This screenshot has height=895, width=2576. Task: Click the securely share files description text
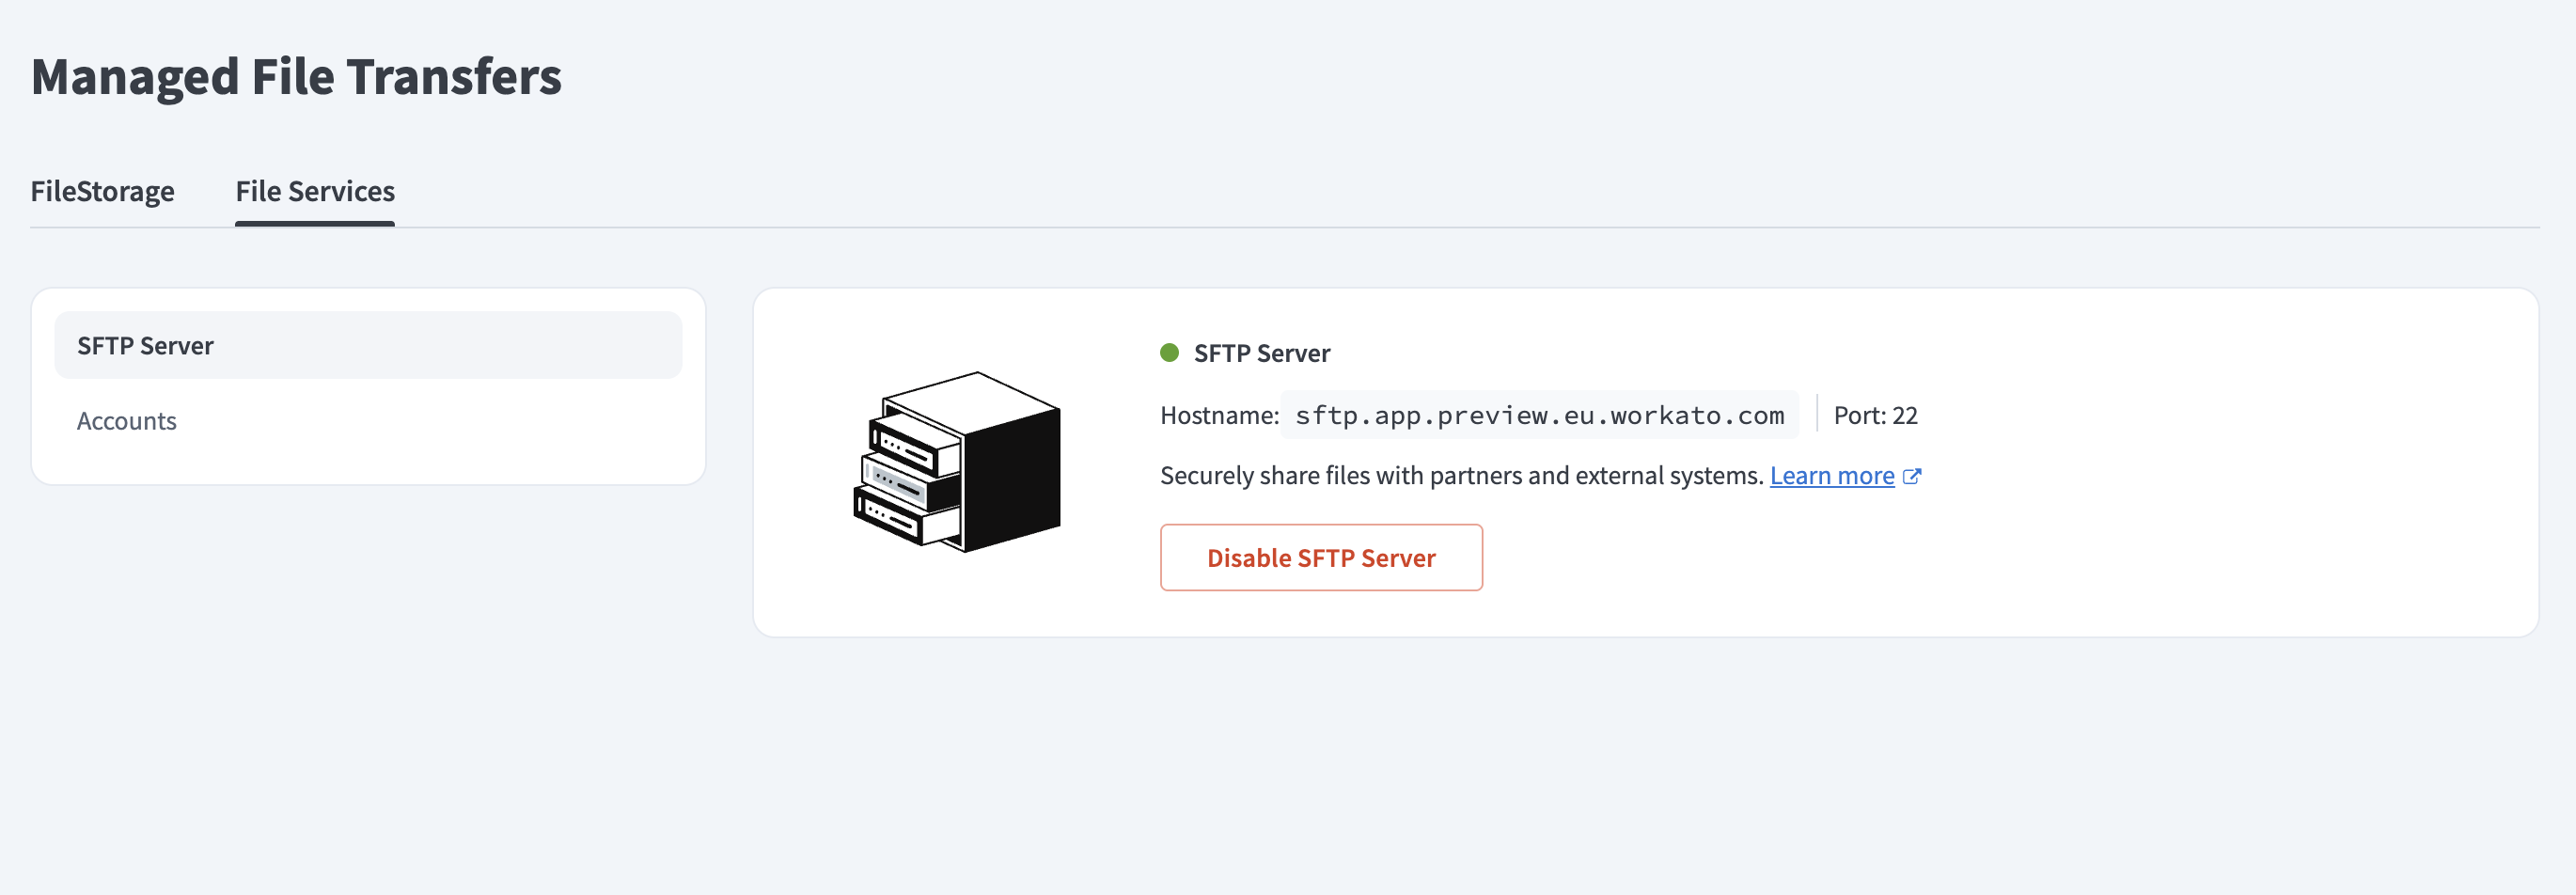pyautogui.click(x=1459, y=475)
